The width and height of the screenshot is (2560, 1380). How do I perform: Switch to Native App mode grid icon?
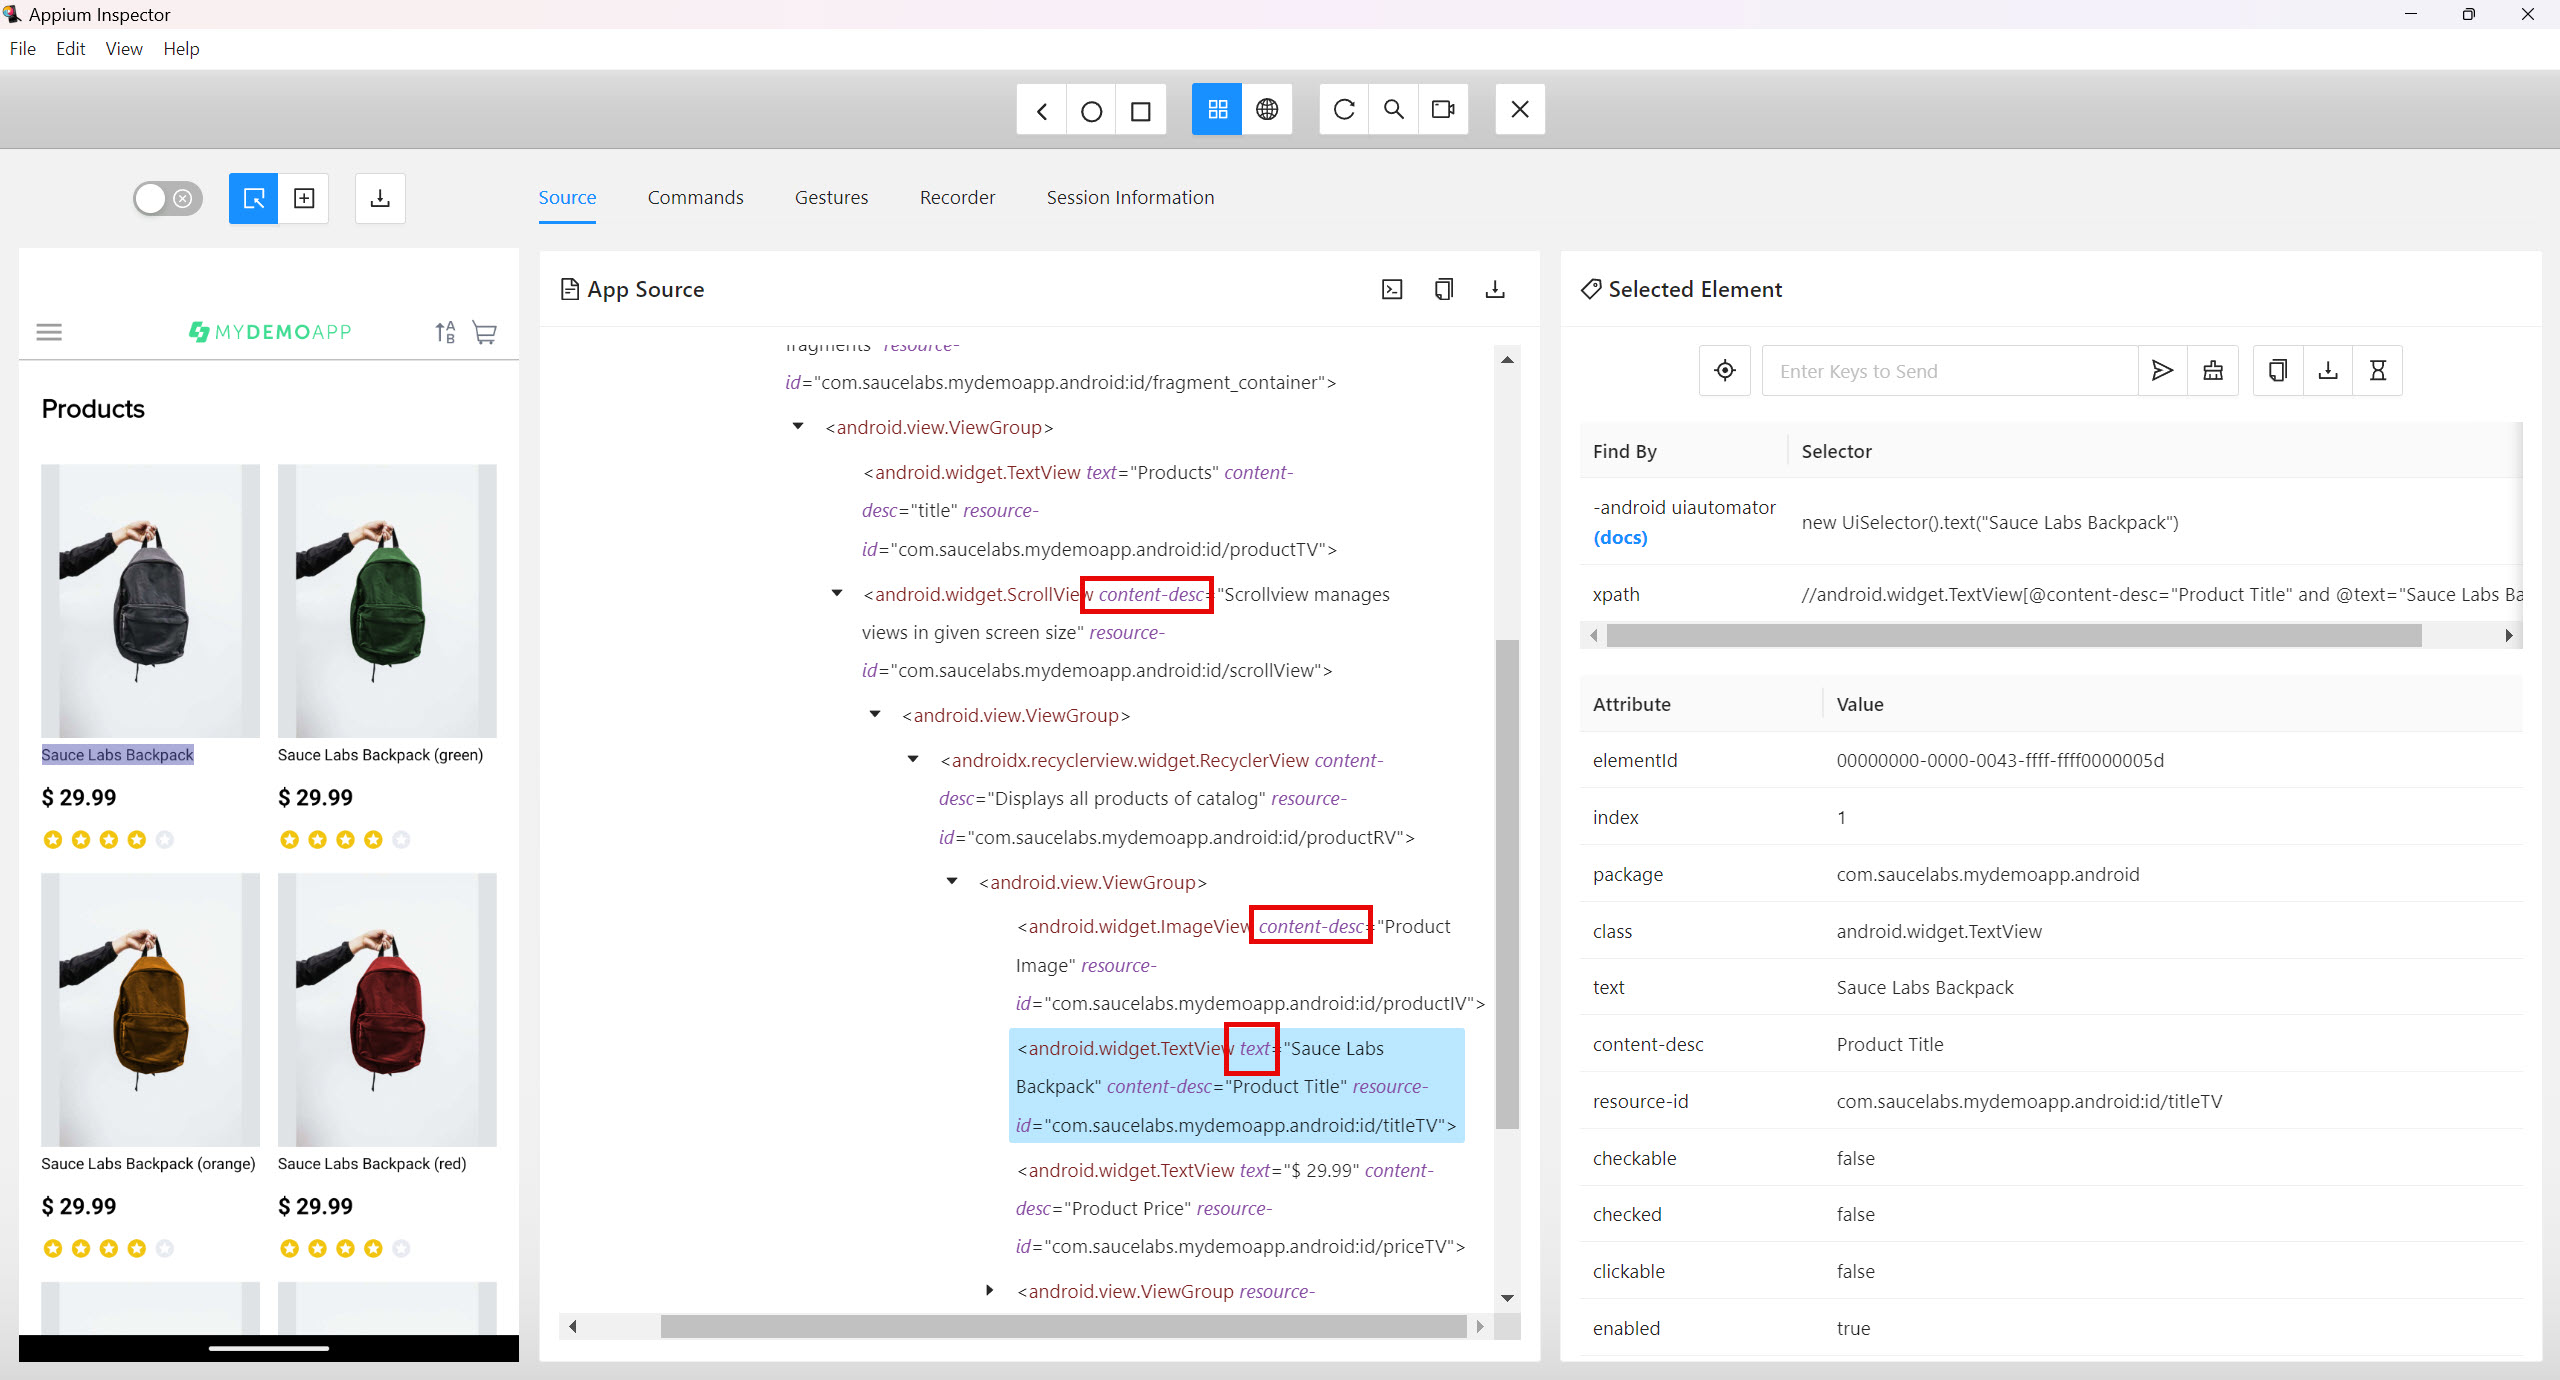click(x=1217, y=109)
